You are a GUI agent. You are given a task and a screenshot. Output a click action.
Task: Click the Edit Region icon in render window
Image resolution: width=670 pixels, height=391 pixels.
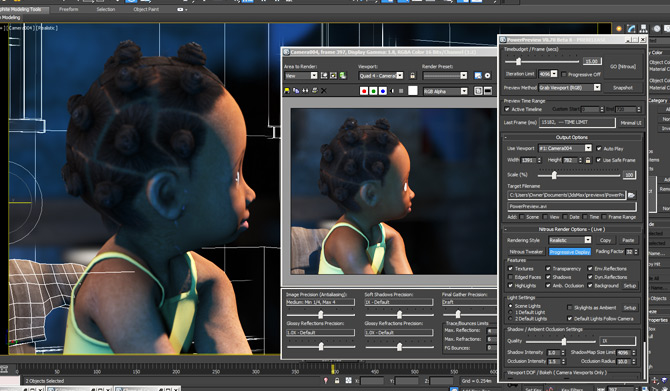[324, 76]
